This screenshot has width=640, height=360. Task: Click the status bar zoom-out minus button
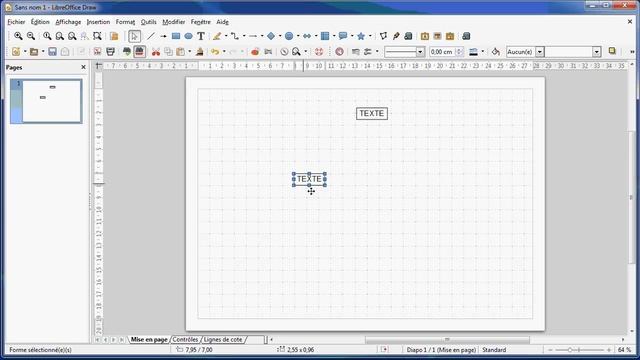550,350
